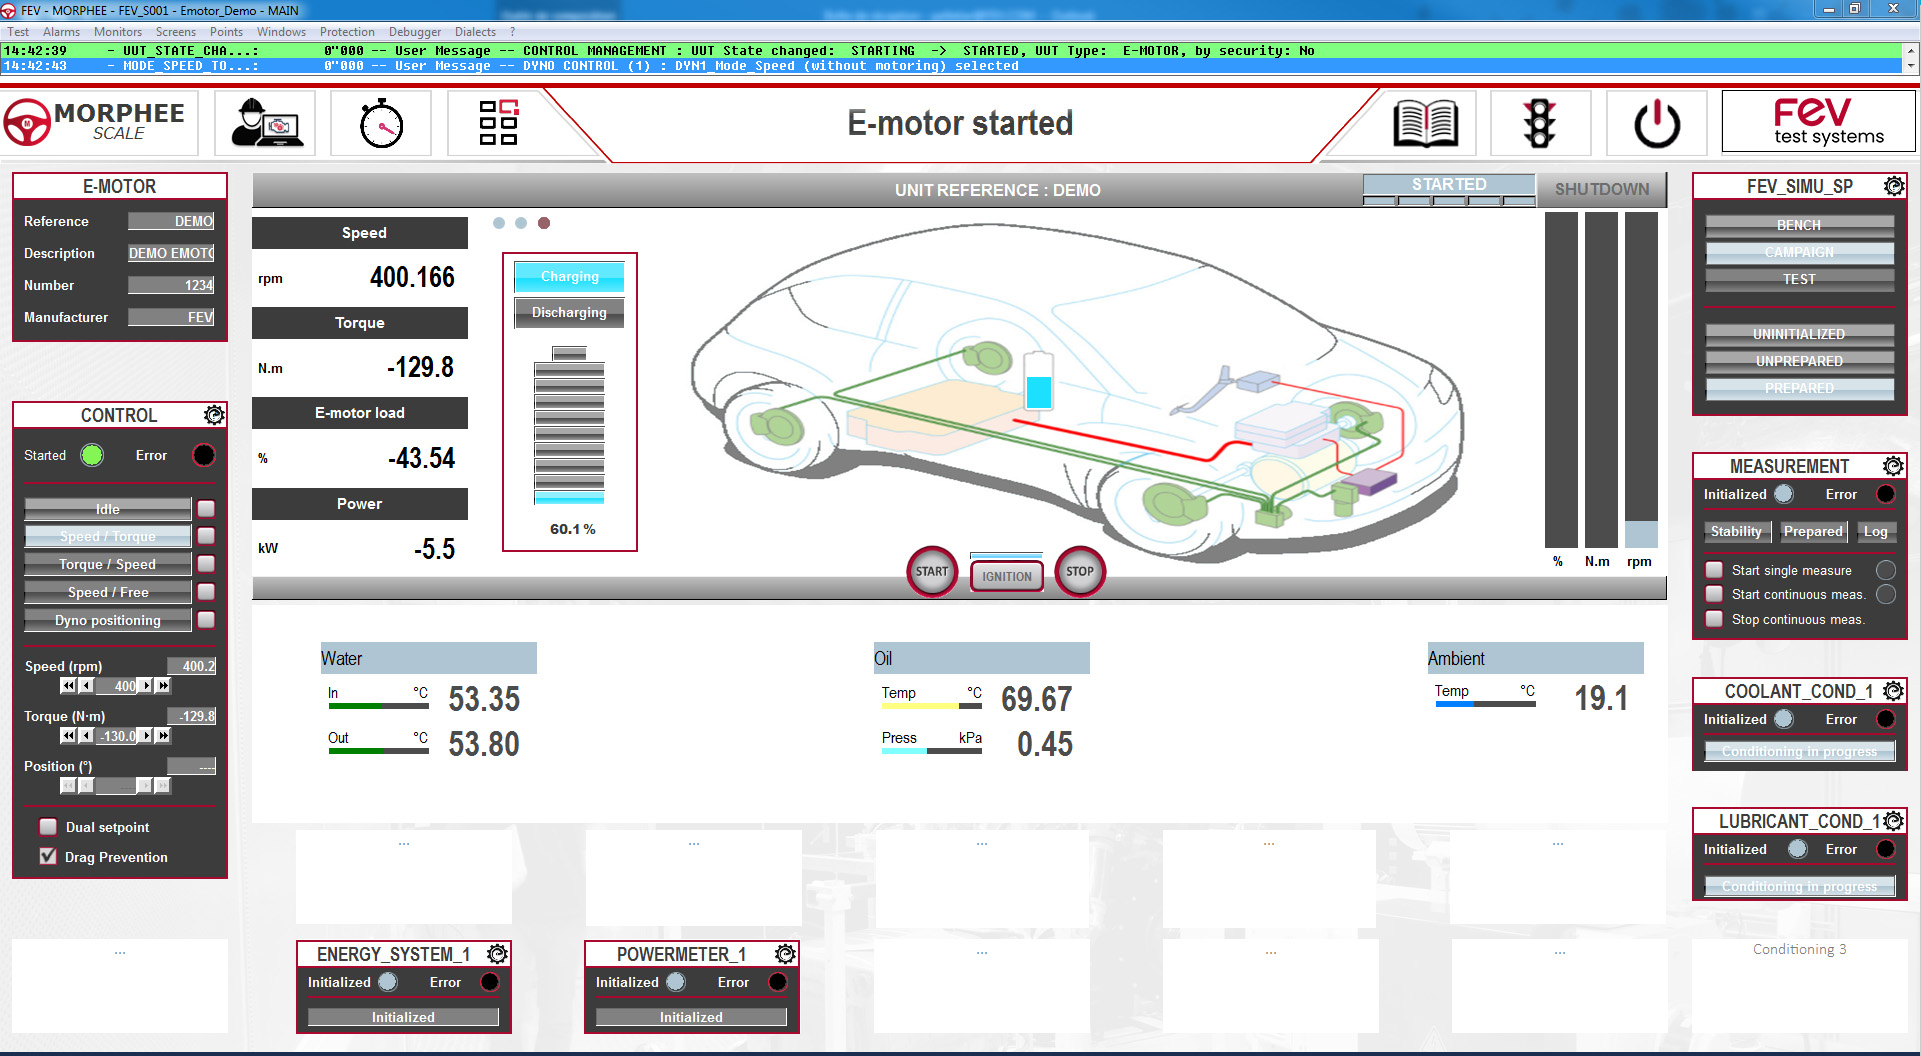Screen dimensions: 1921x1056
Task: Click the message log scrollbar down arrow
Action: [x=1911, y=66]
